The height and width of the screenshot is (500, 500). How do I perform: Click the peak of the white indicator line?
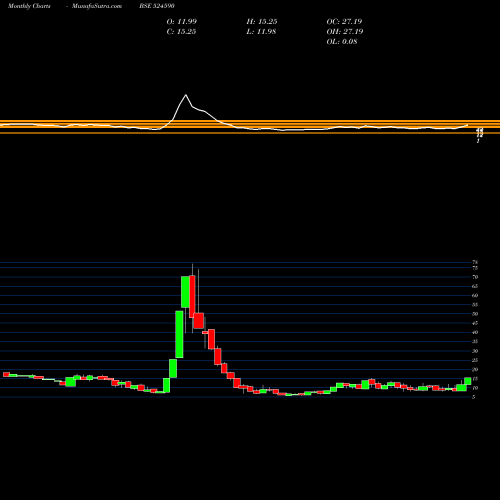pos(186,95)
